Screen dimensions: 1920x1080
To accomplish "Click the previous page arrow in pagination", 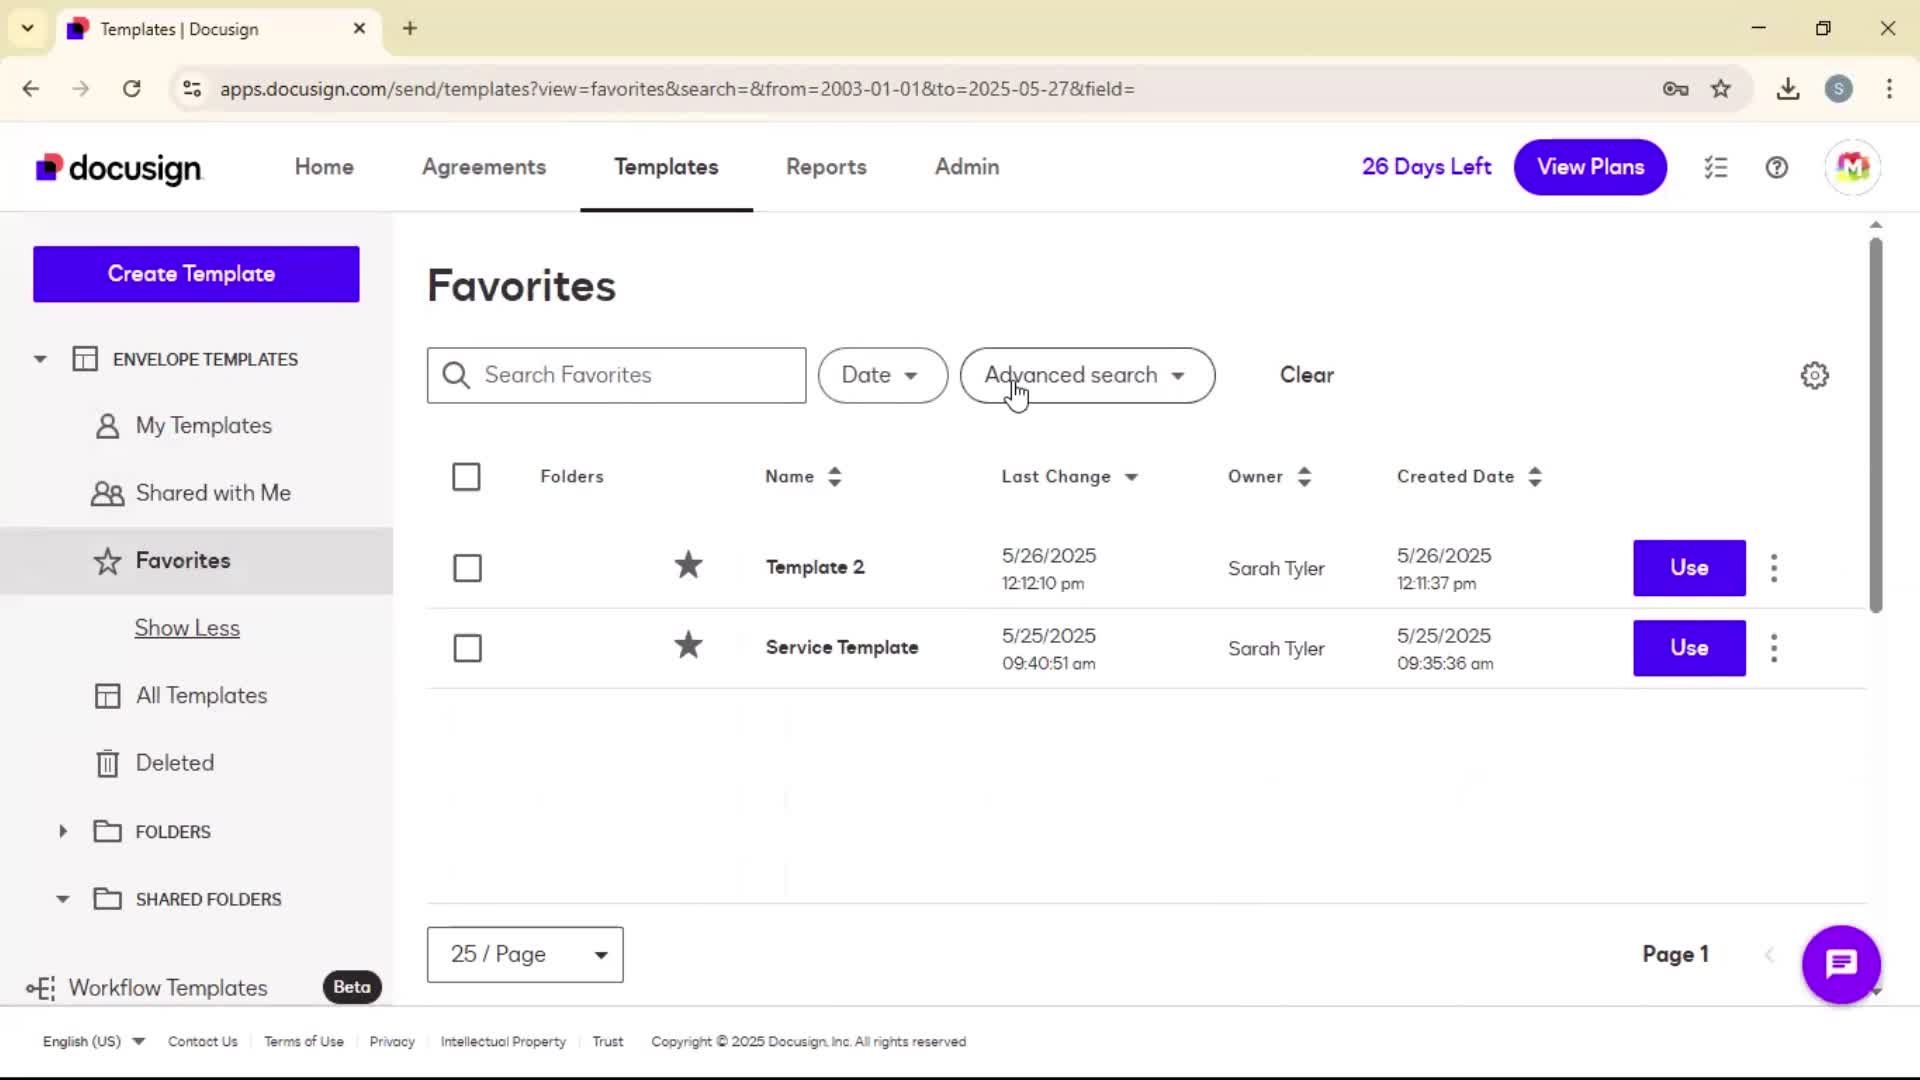I will click(1769, 954).
